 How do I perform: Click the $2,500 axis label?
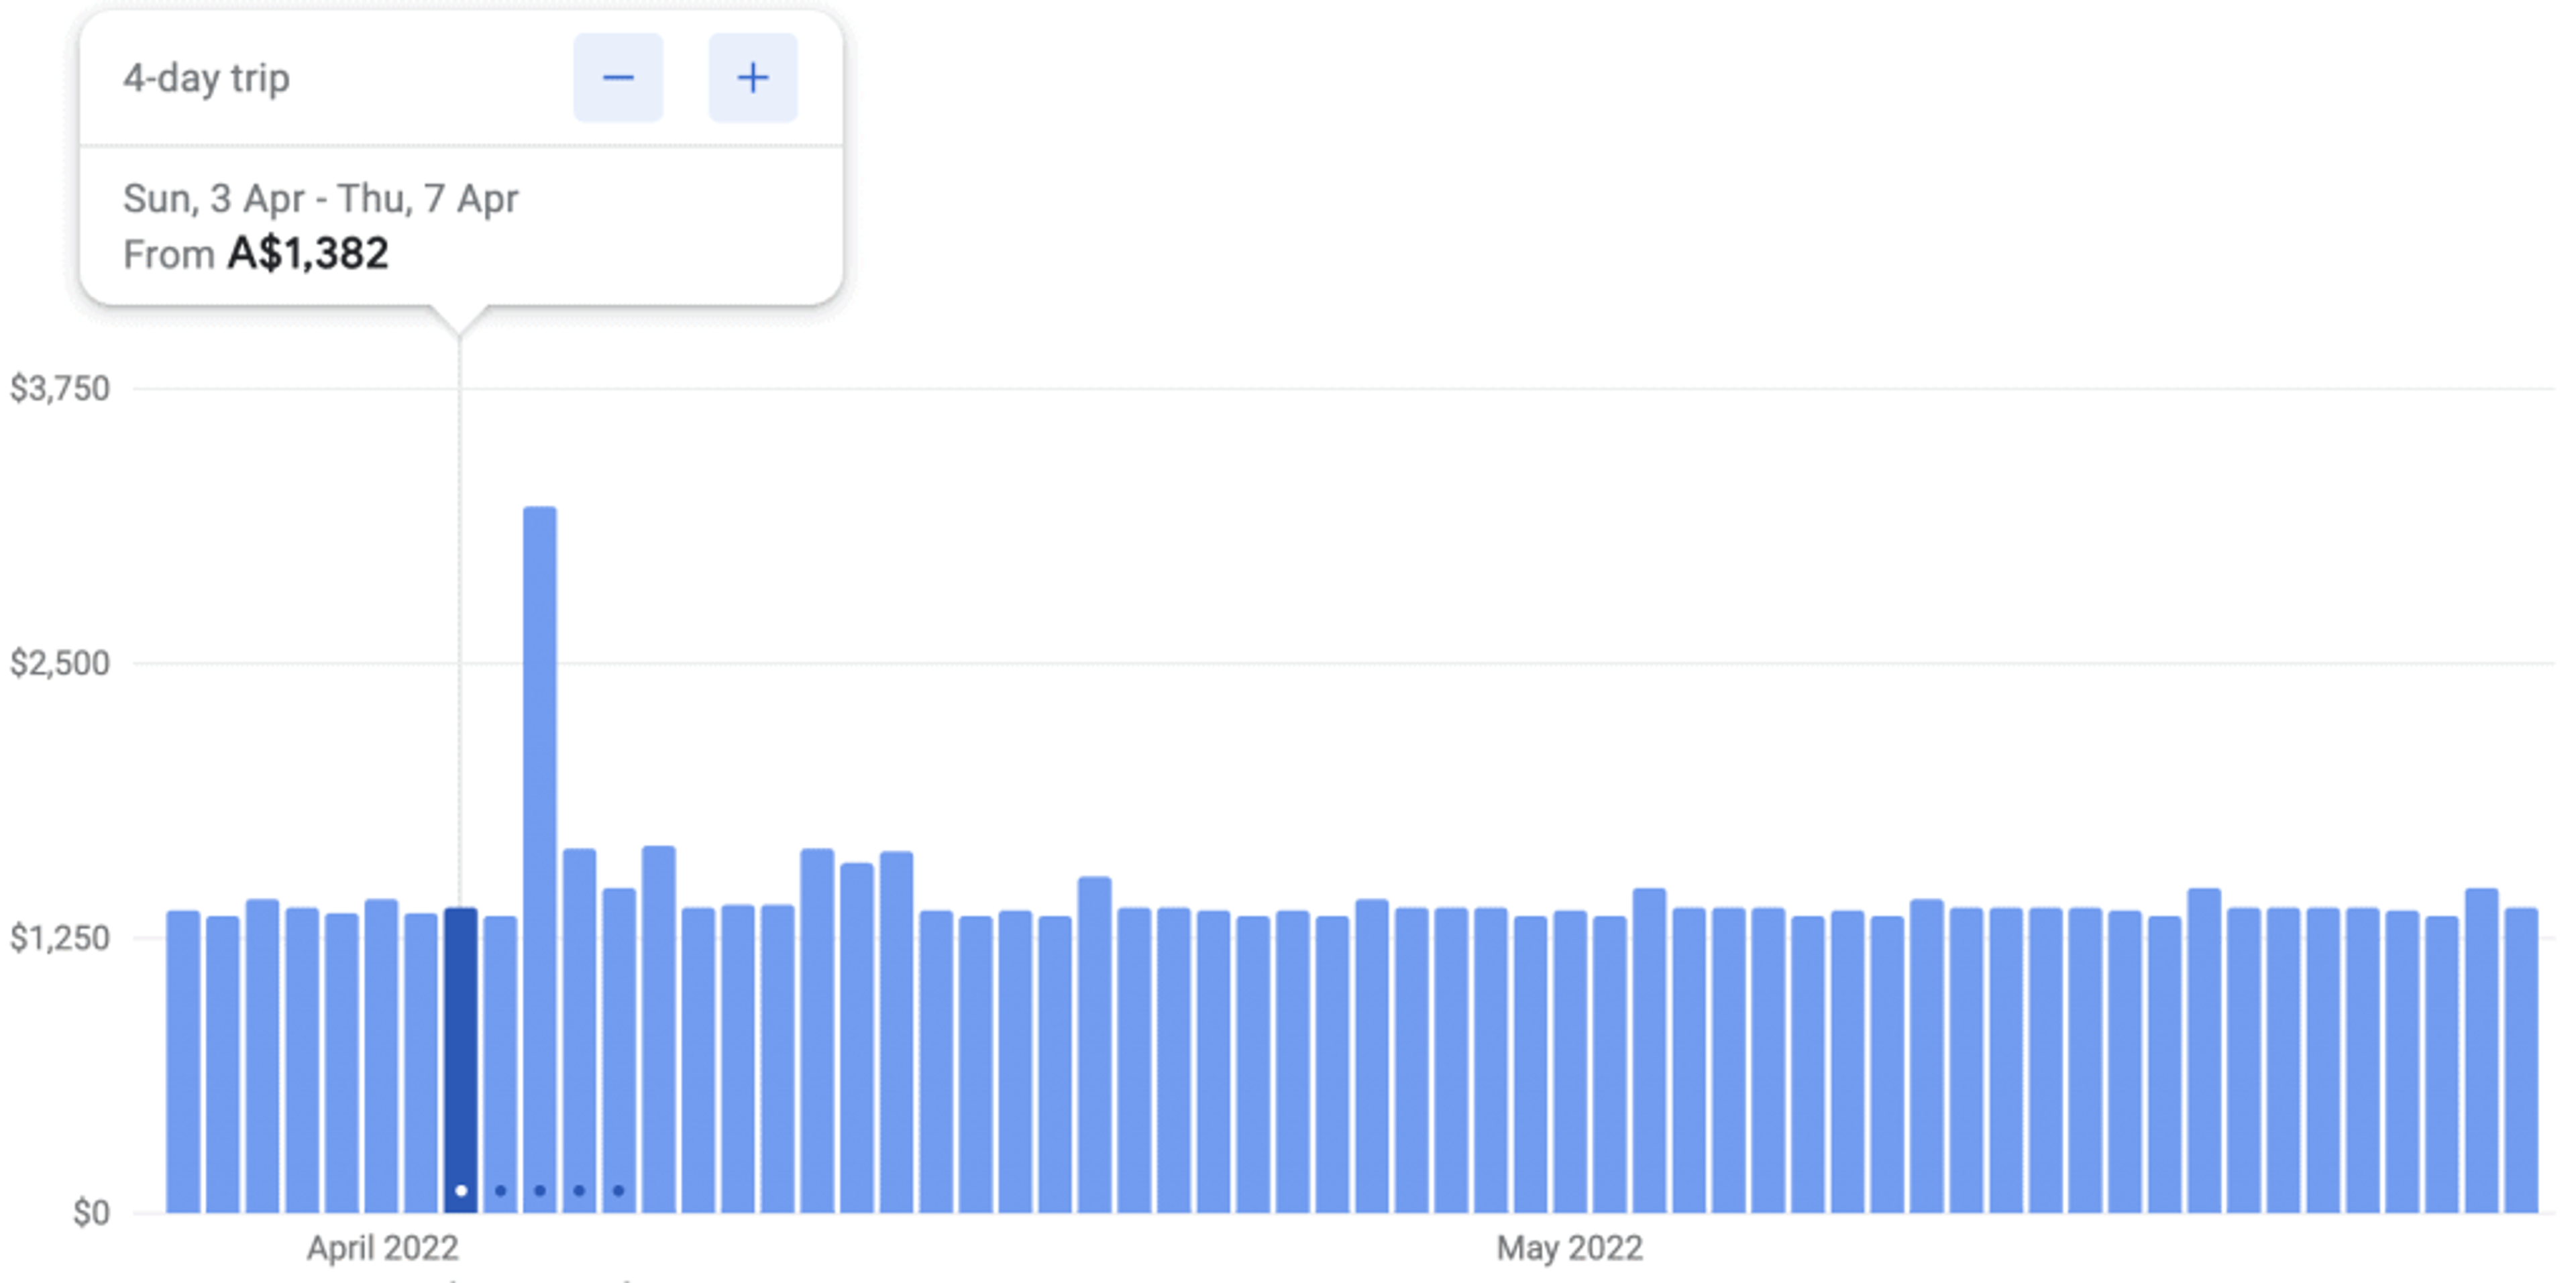pyautogui.click(x=60, y=663)
